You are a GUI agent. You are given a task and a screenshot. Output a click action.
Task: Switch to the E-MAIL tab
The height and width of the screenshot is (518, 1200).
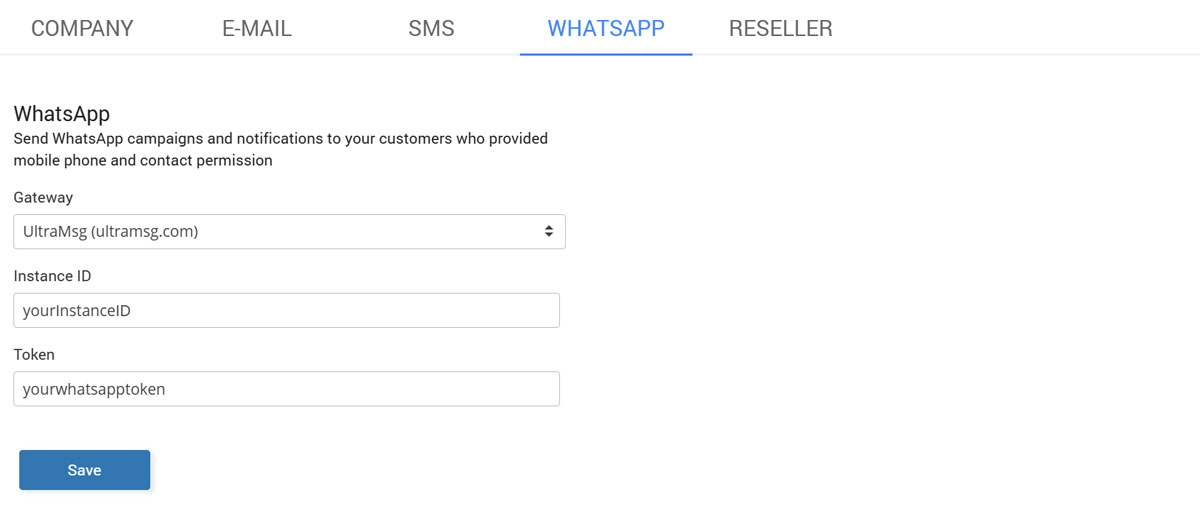click(x=257, y=28)
